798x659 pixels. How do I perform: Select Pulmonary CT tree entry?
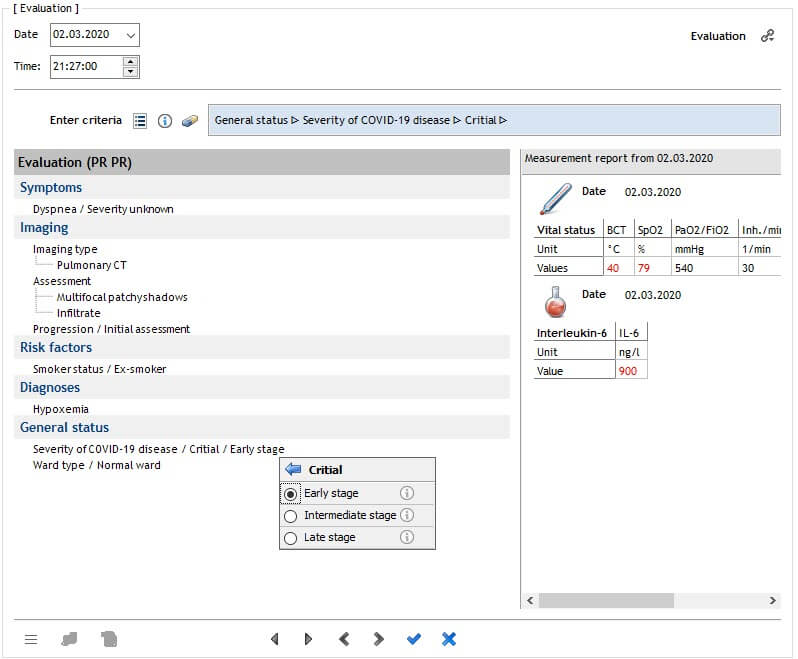(92, 265)
